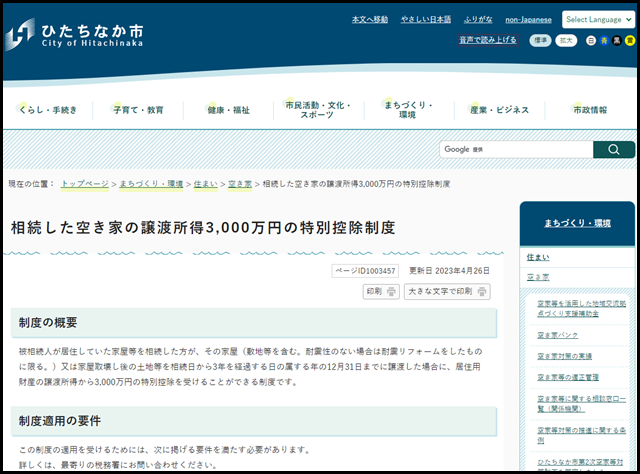This screenshot has width=640, height=474.
Task: Open the 産業・ビジネス menu
Action: point(499,110)
